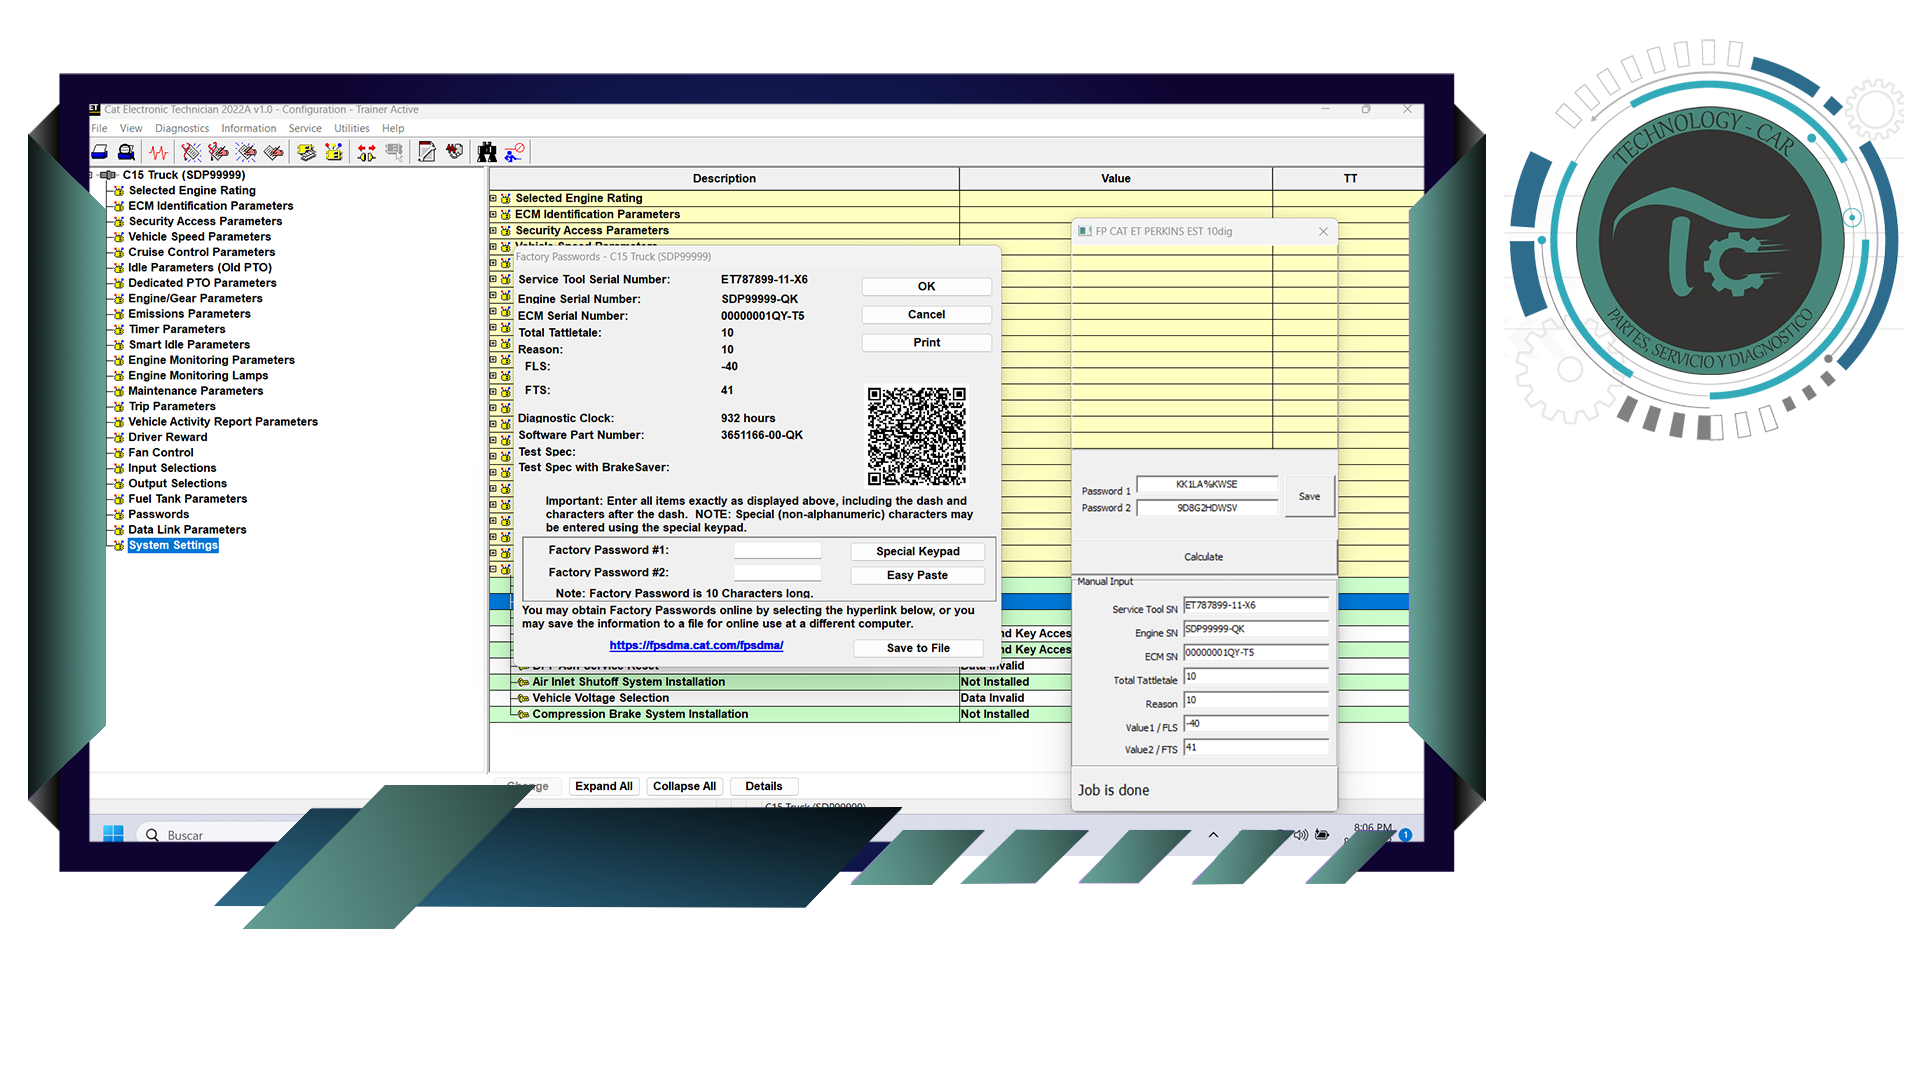Click Calculate in FP CAT ET window

coord(1204,557)
